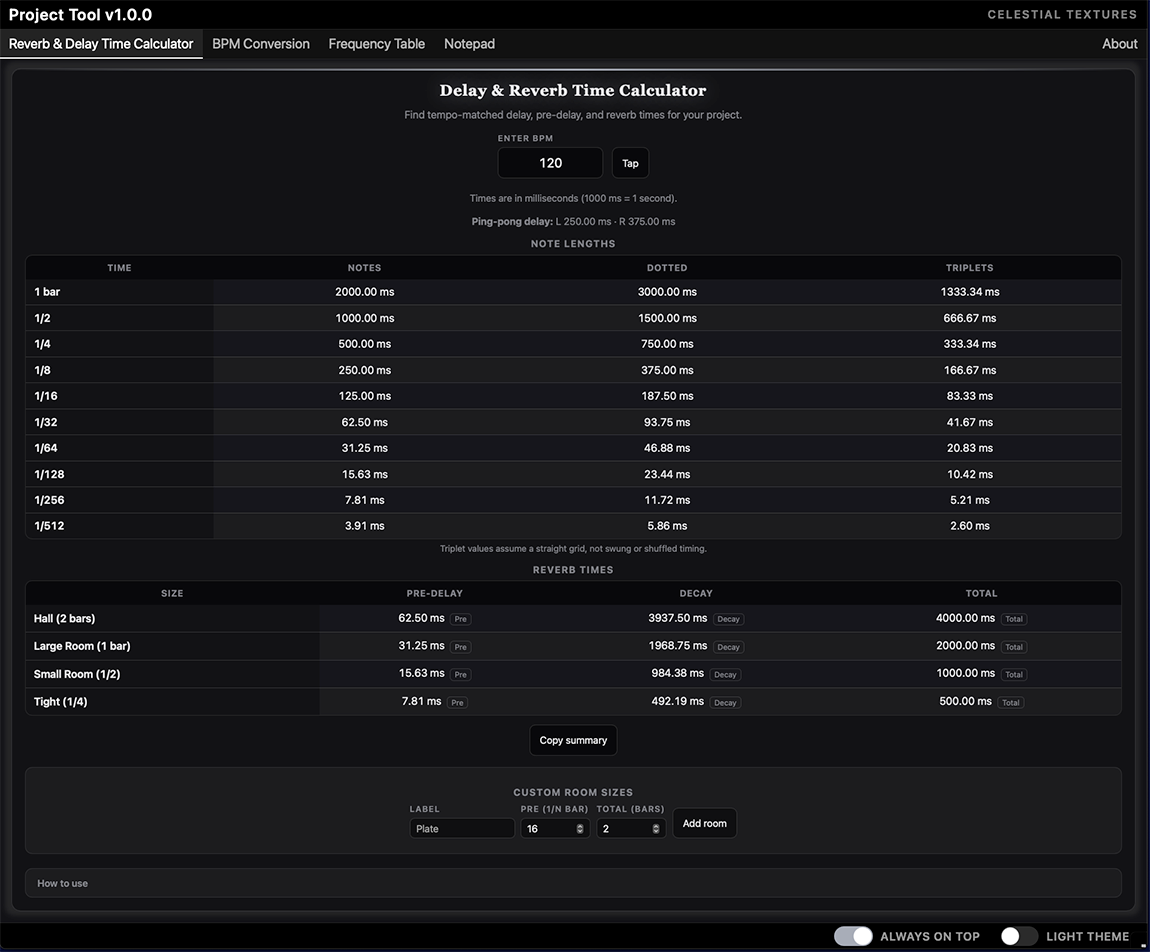This screenshot has height=952, width=1150.
Task: Click the 15.63 ms 1/128 note value
Action: [x=365, y=475]
